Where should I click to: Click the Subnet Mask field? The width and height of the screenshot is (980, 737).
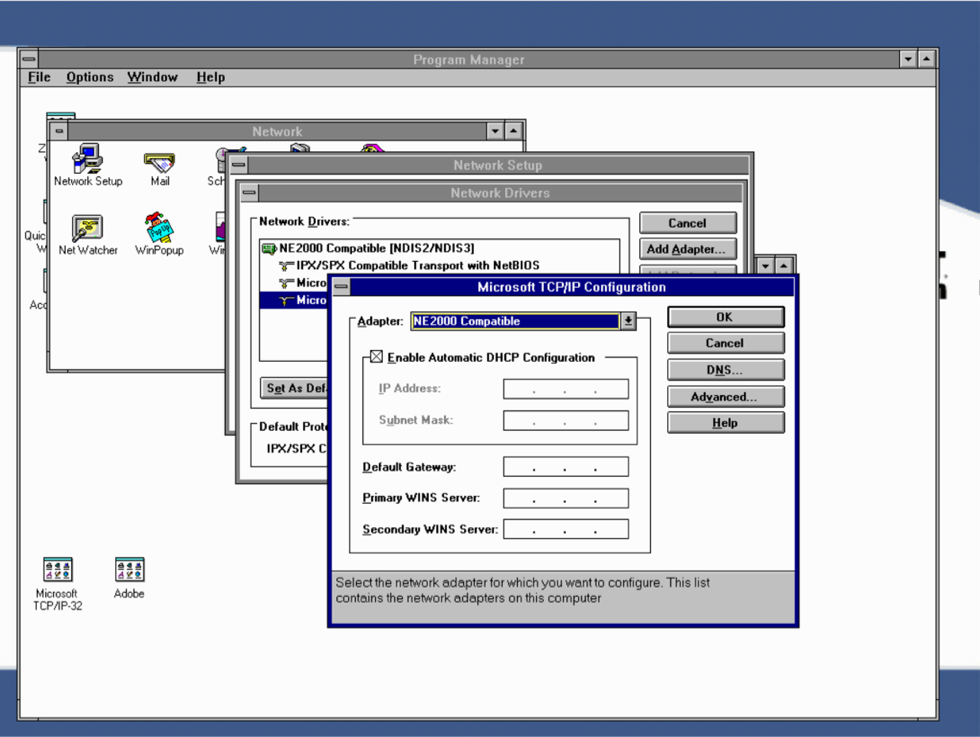(x=566, y=421)
